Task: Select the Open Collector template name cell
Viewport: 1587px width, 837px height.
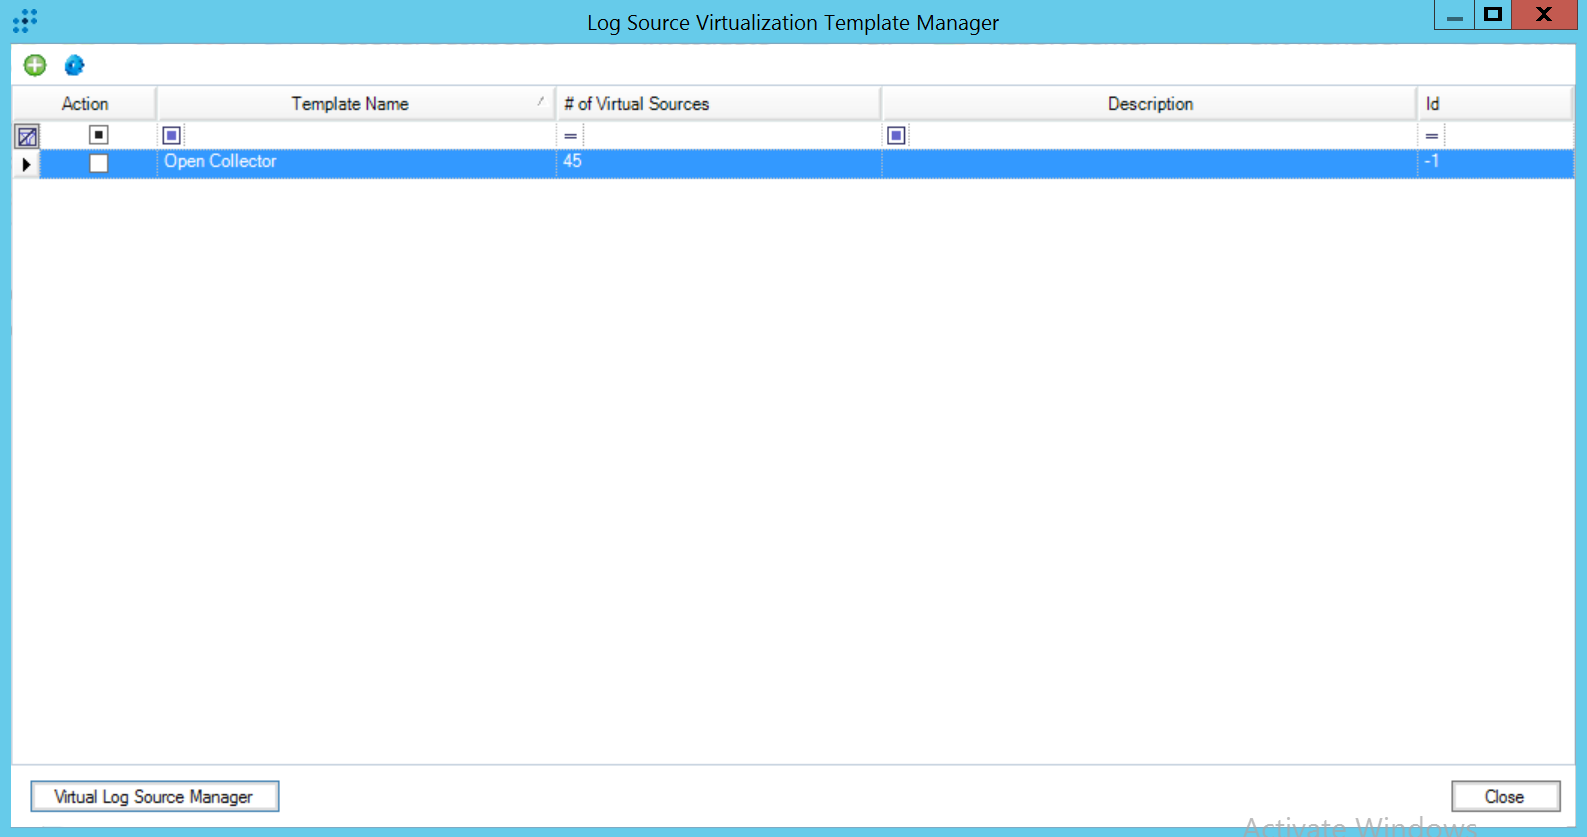Action: tap(220, 162)
